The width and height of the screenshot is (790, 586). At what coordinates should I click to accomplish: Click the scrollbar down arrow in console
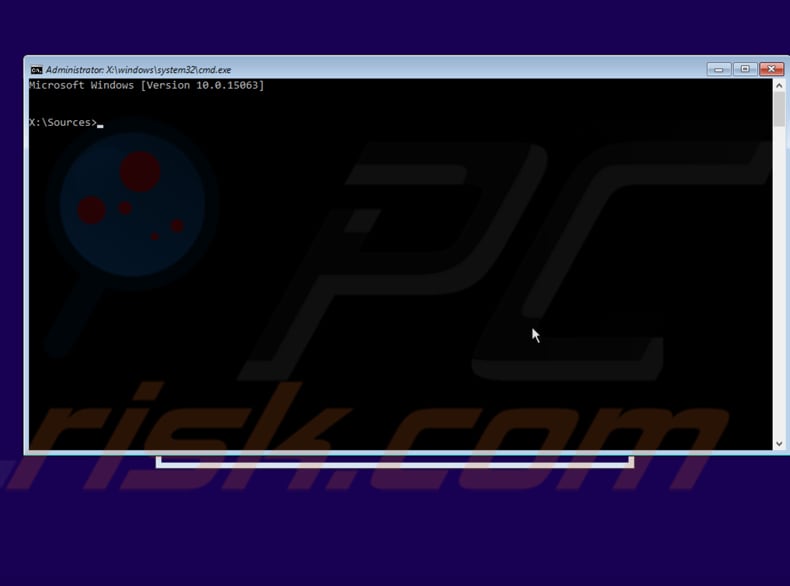(779, 443)
